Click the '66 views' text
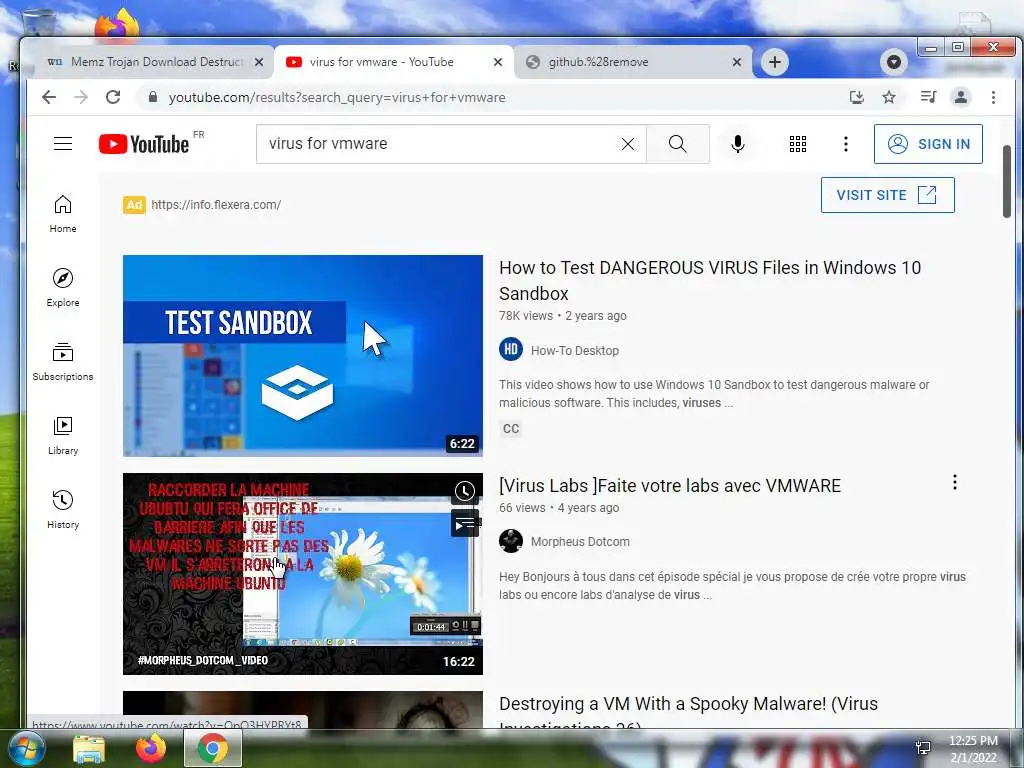1024x768 pixels. pos(522,507)
